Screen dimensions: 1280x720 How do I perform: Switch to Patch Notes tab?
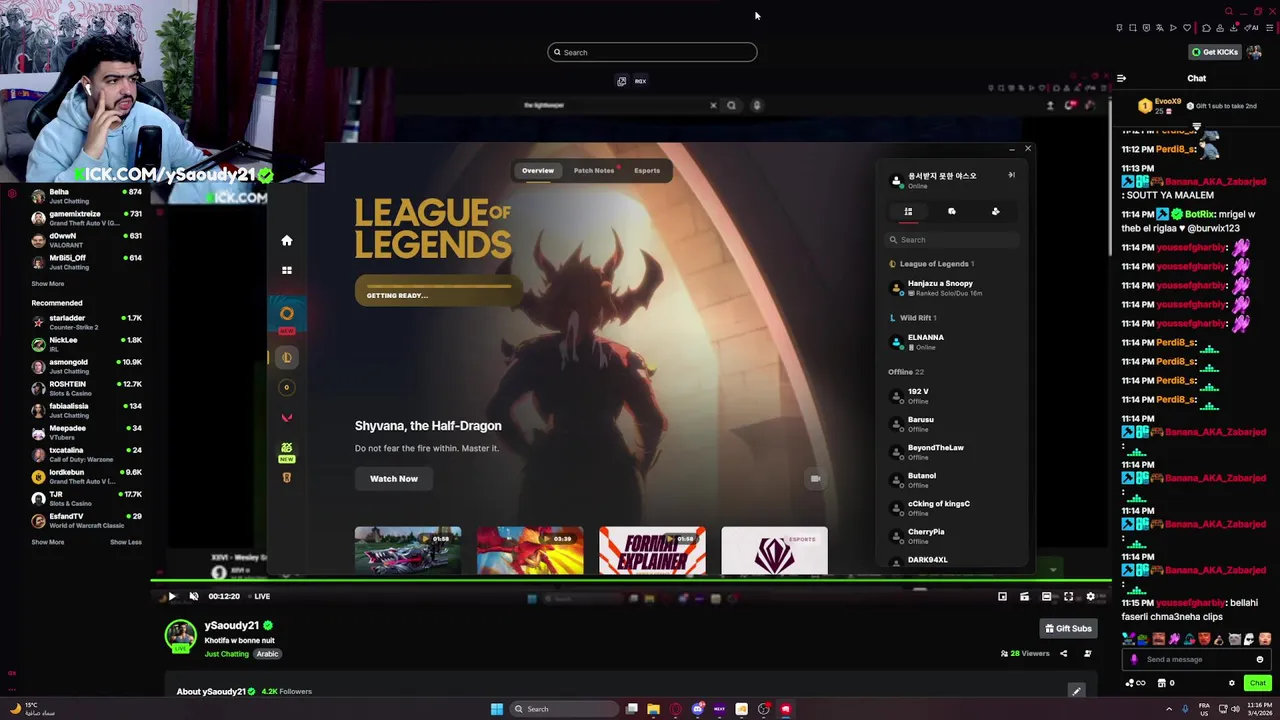click(594, 170)
